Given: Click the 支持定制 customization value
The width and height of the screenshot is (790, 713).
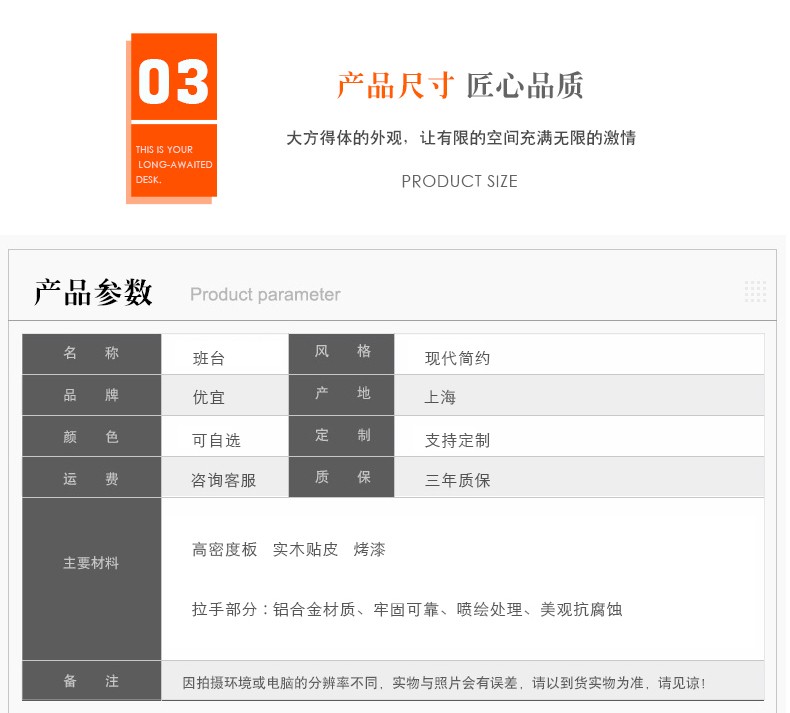Looking at the screenshot, I should [457, 440].
